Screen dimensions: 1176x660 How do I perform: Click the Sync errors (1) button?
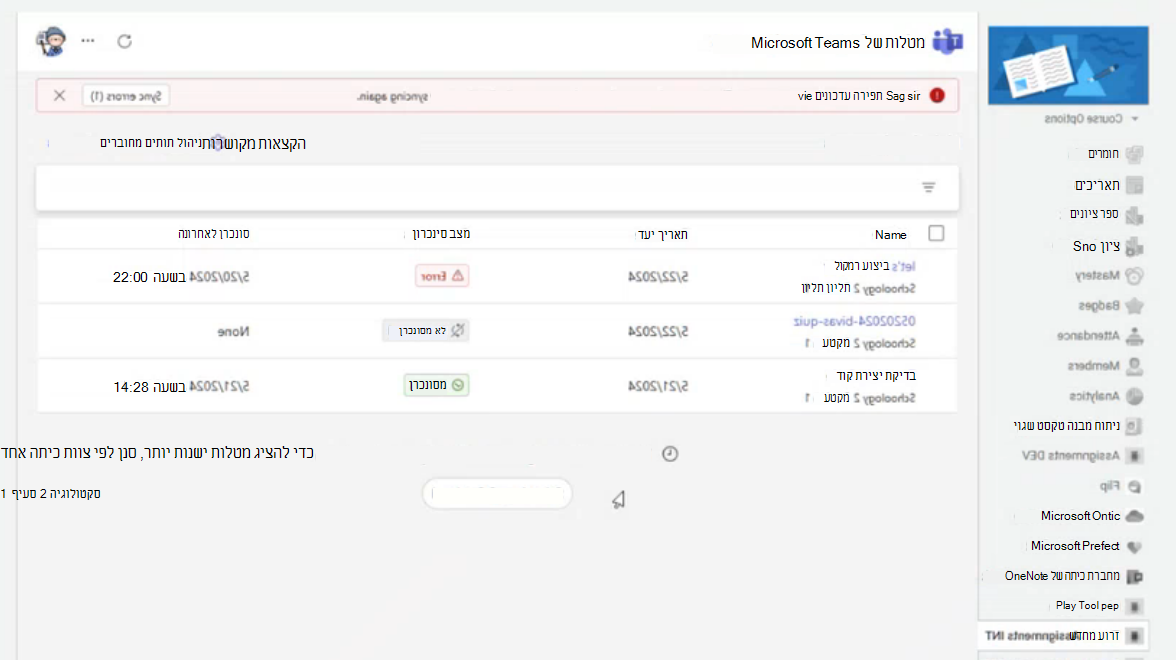click(x=126, y=96)
